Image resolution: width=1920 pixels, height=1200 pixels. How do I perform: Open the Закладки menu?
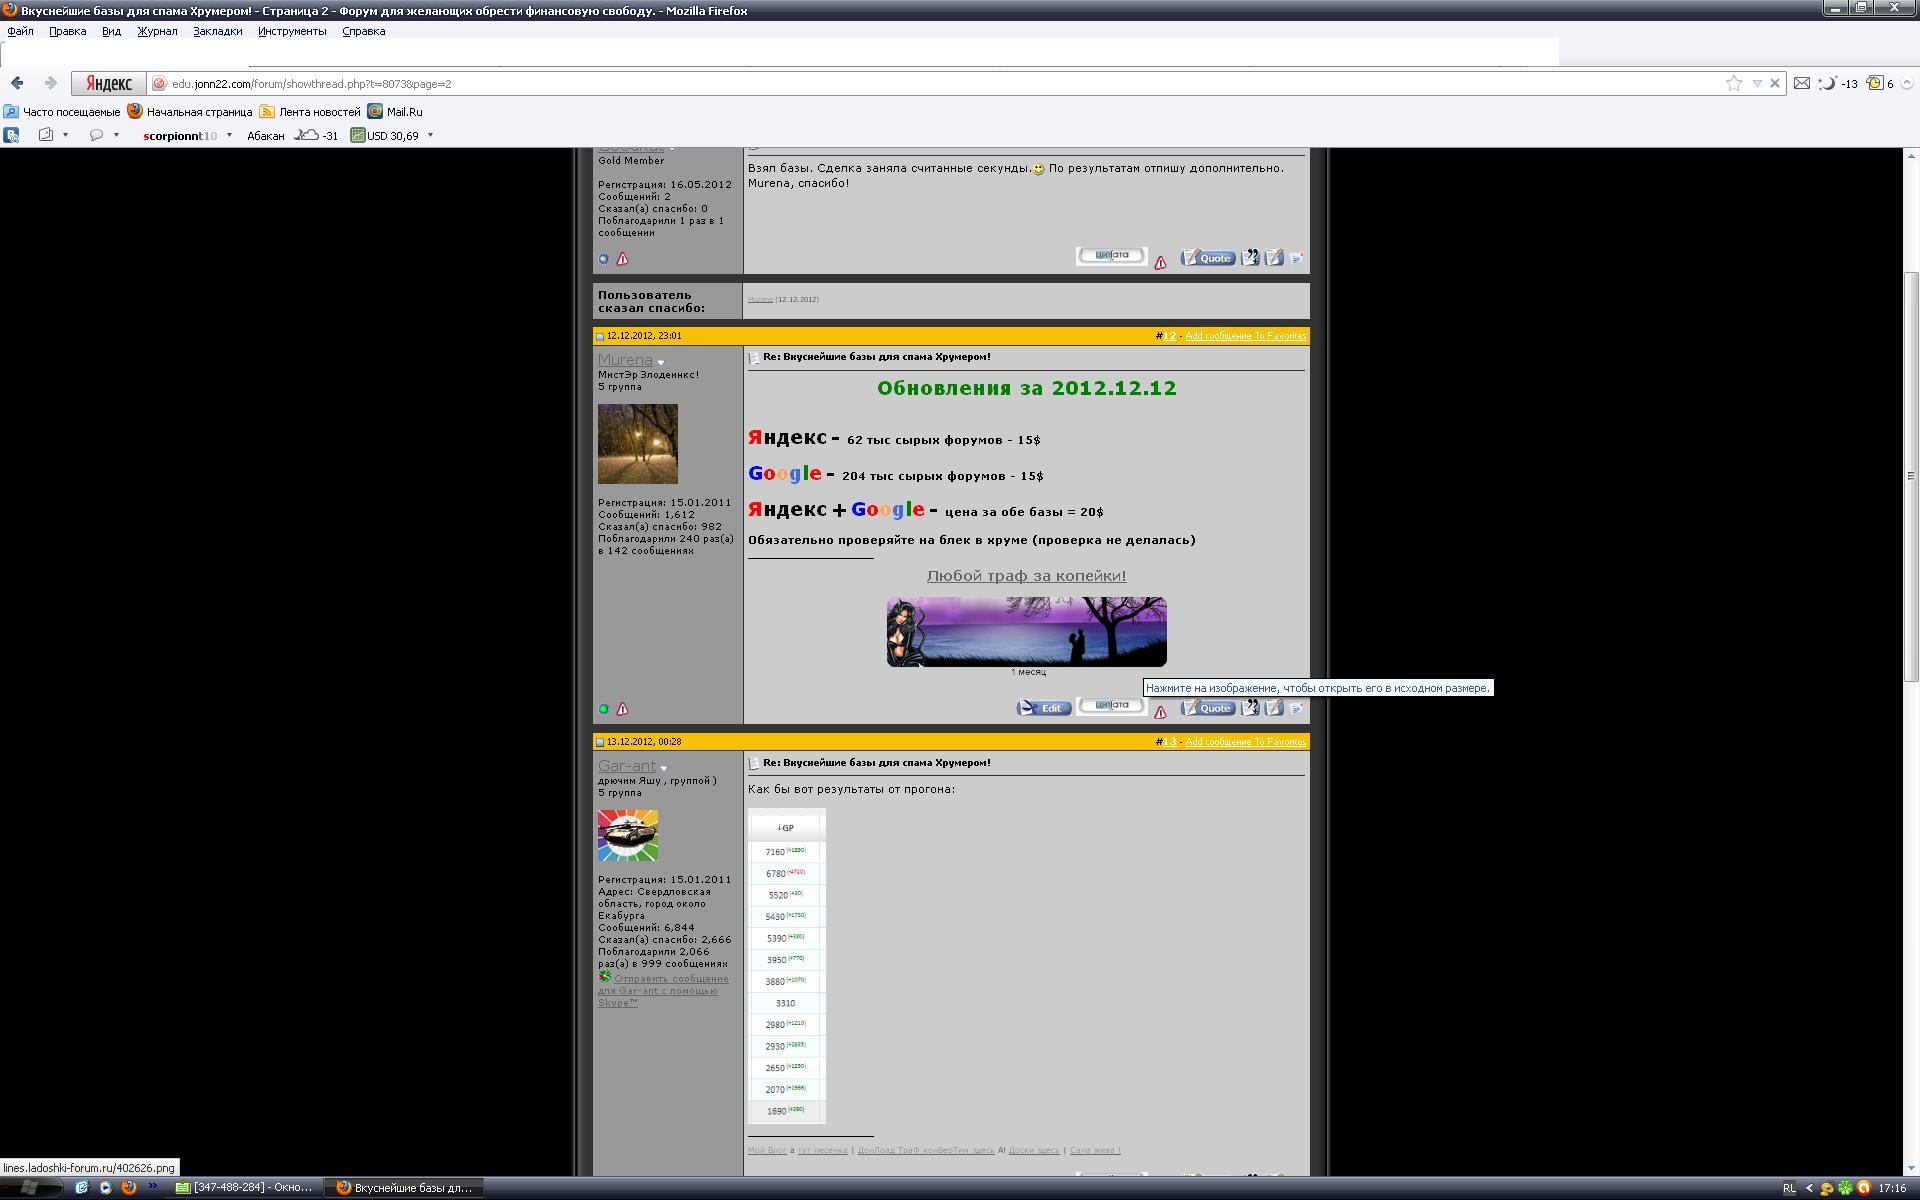pos(217,31)
